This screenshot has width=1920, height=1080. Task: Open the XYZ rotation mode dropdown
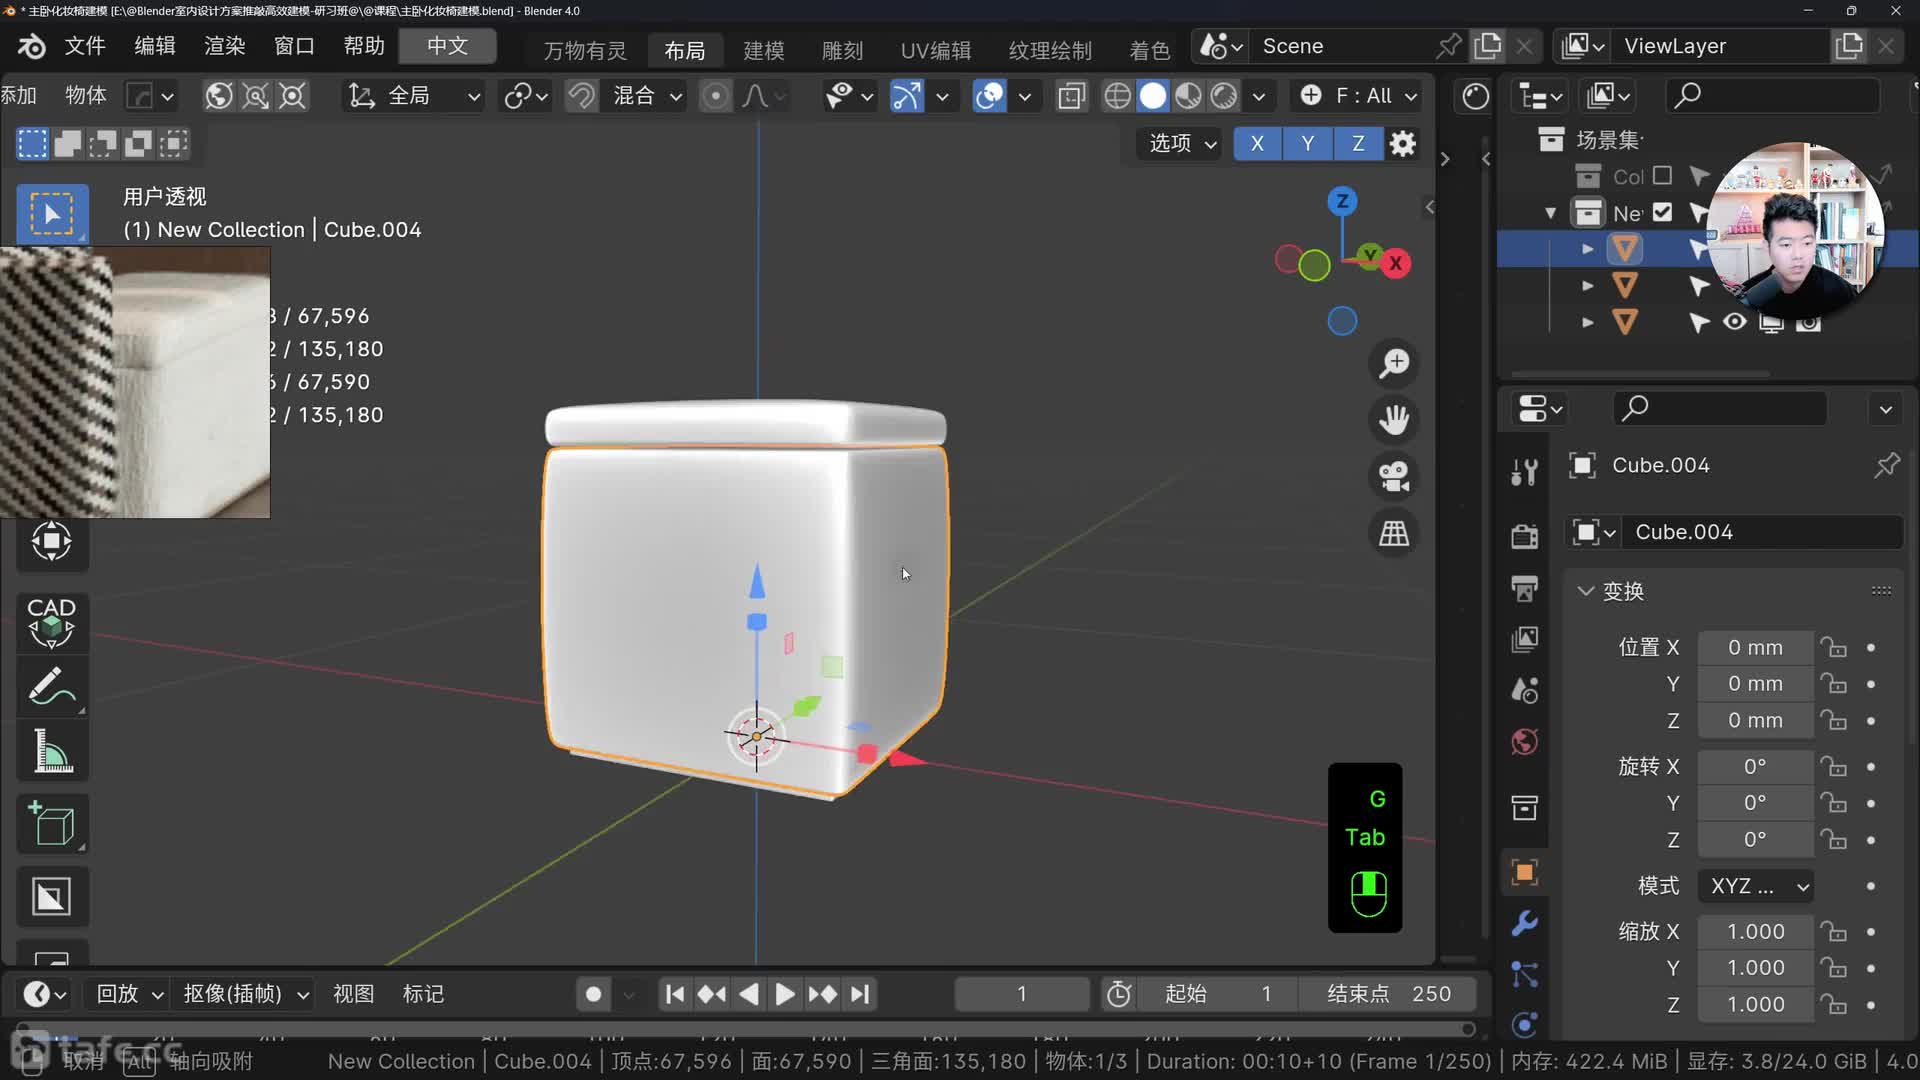point(1758,886)
